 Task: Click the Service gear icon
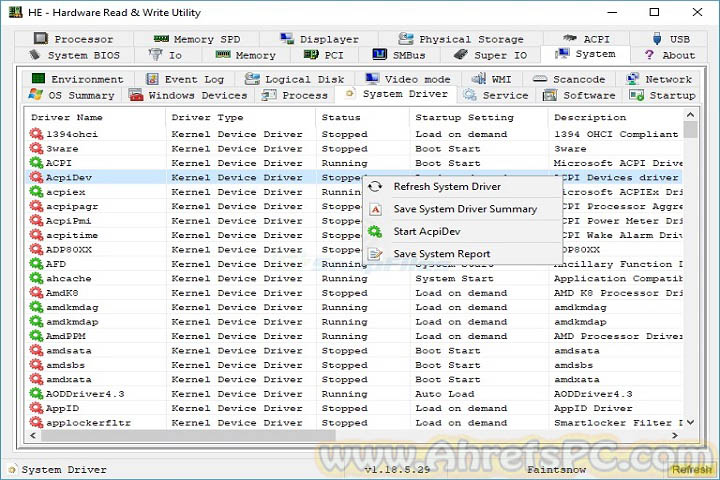[x=469, y=95]
